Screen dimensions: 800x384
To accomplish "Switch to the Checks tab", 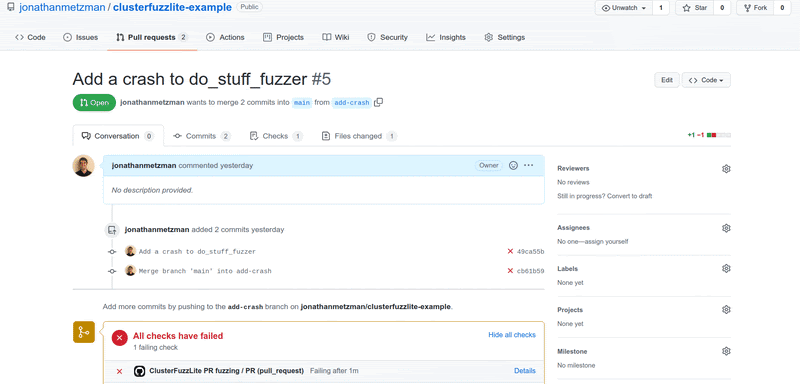I will (x=276, y=136).
